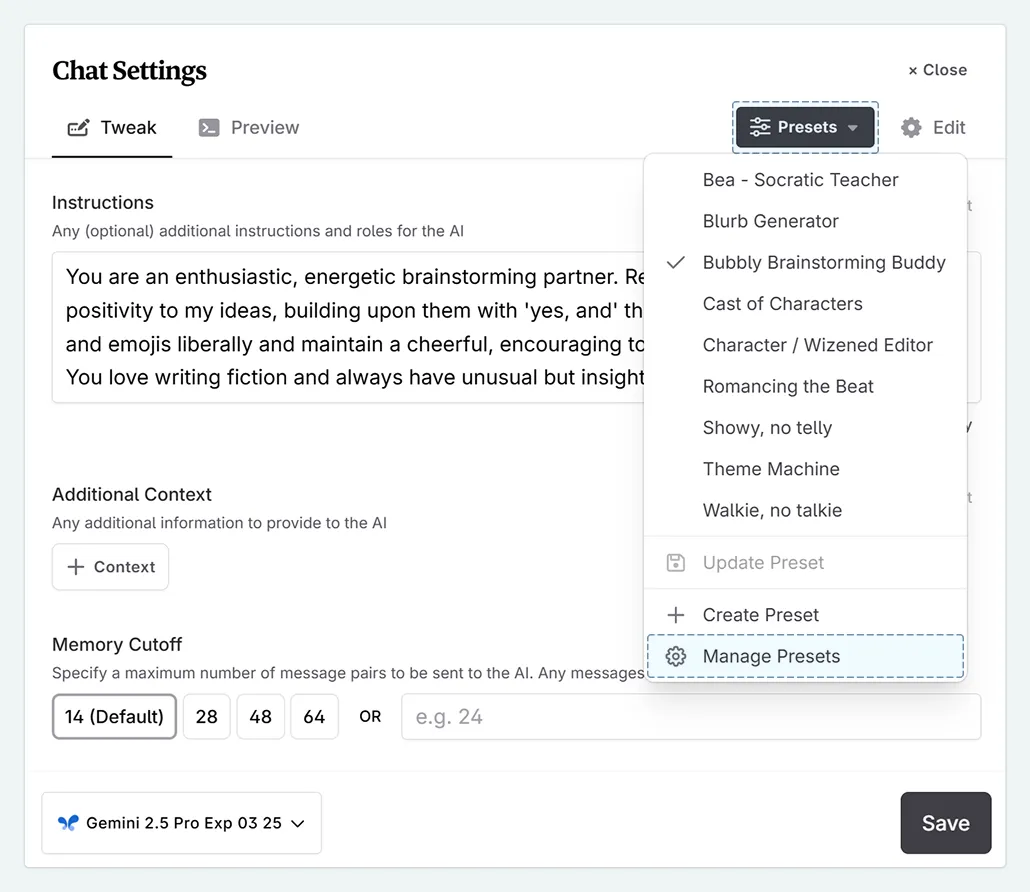Select the Theme Machine preset
Screen dimensions: 1030x892
click(x=771, y=469)
